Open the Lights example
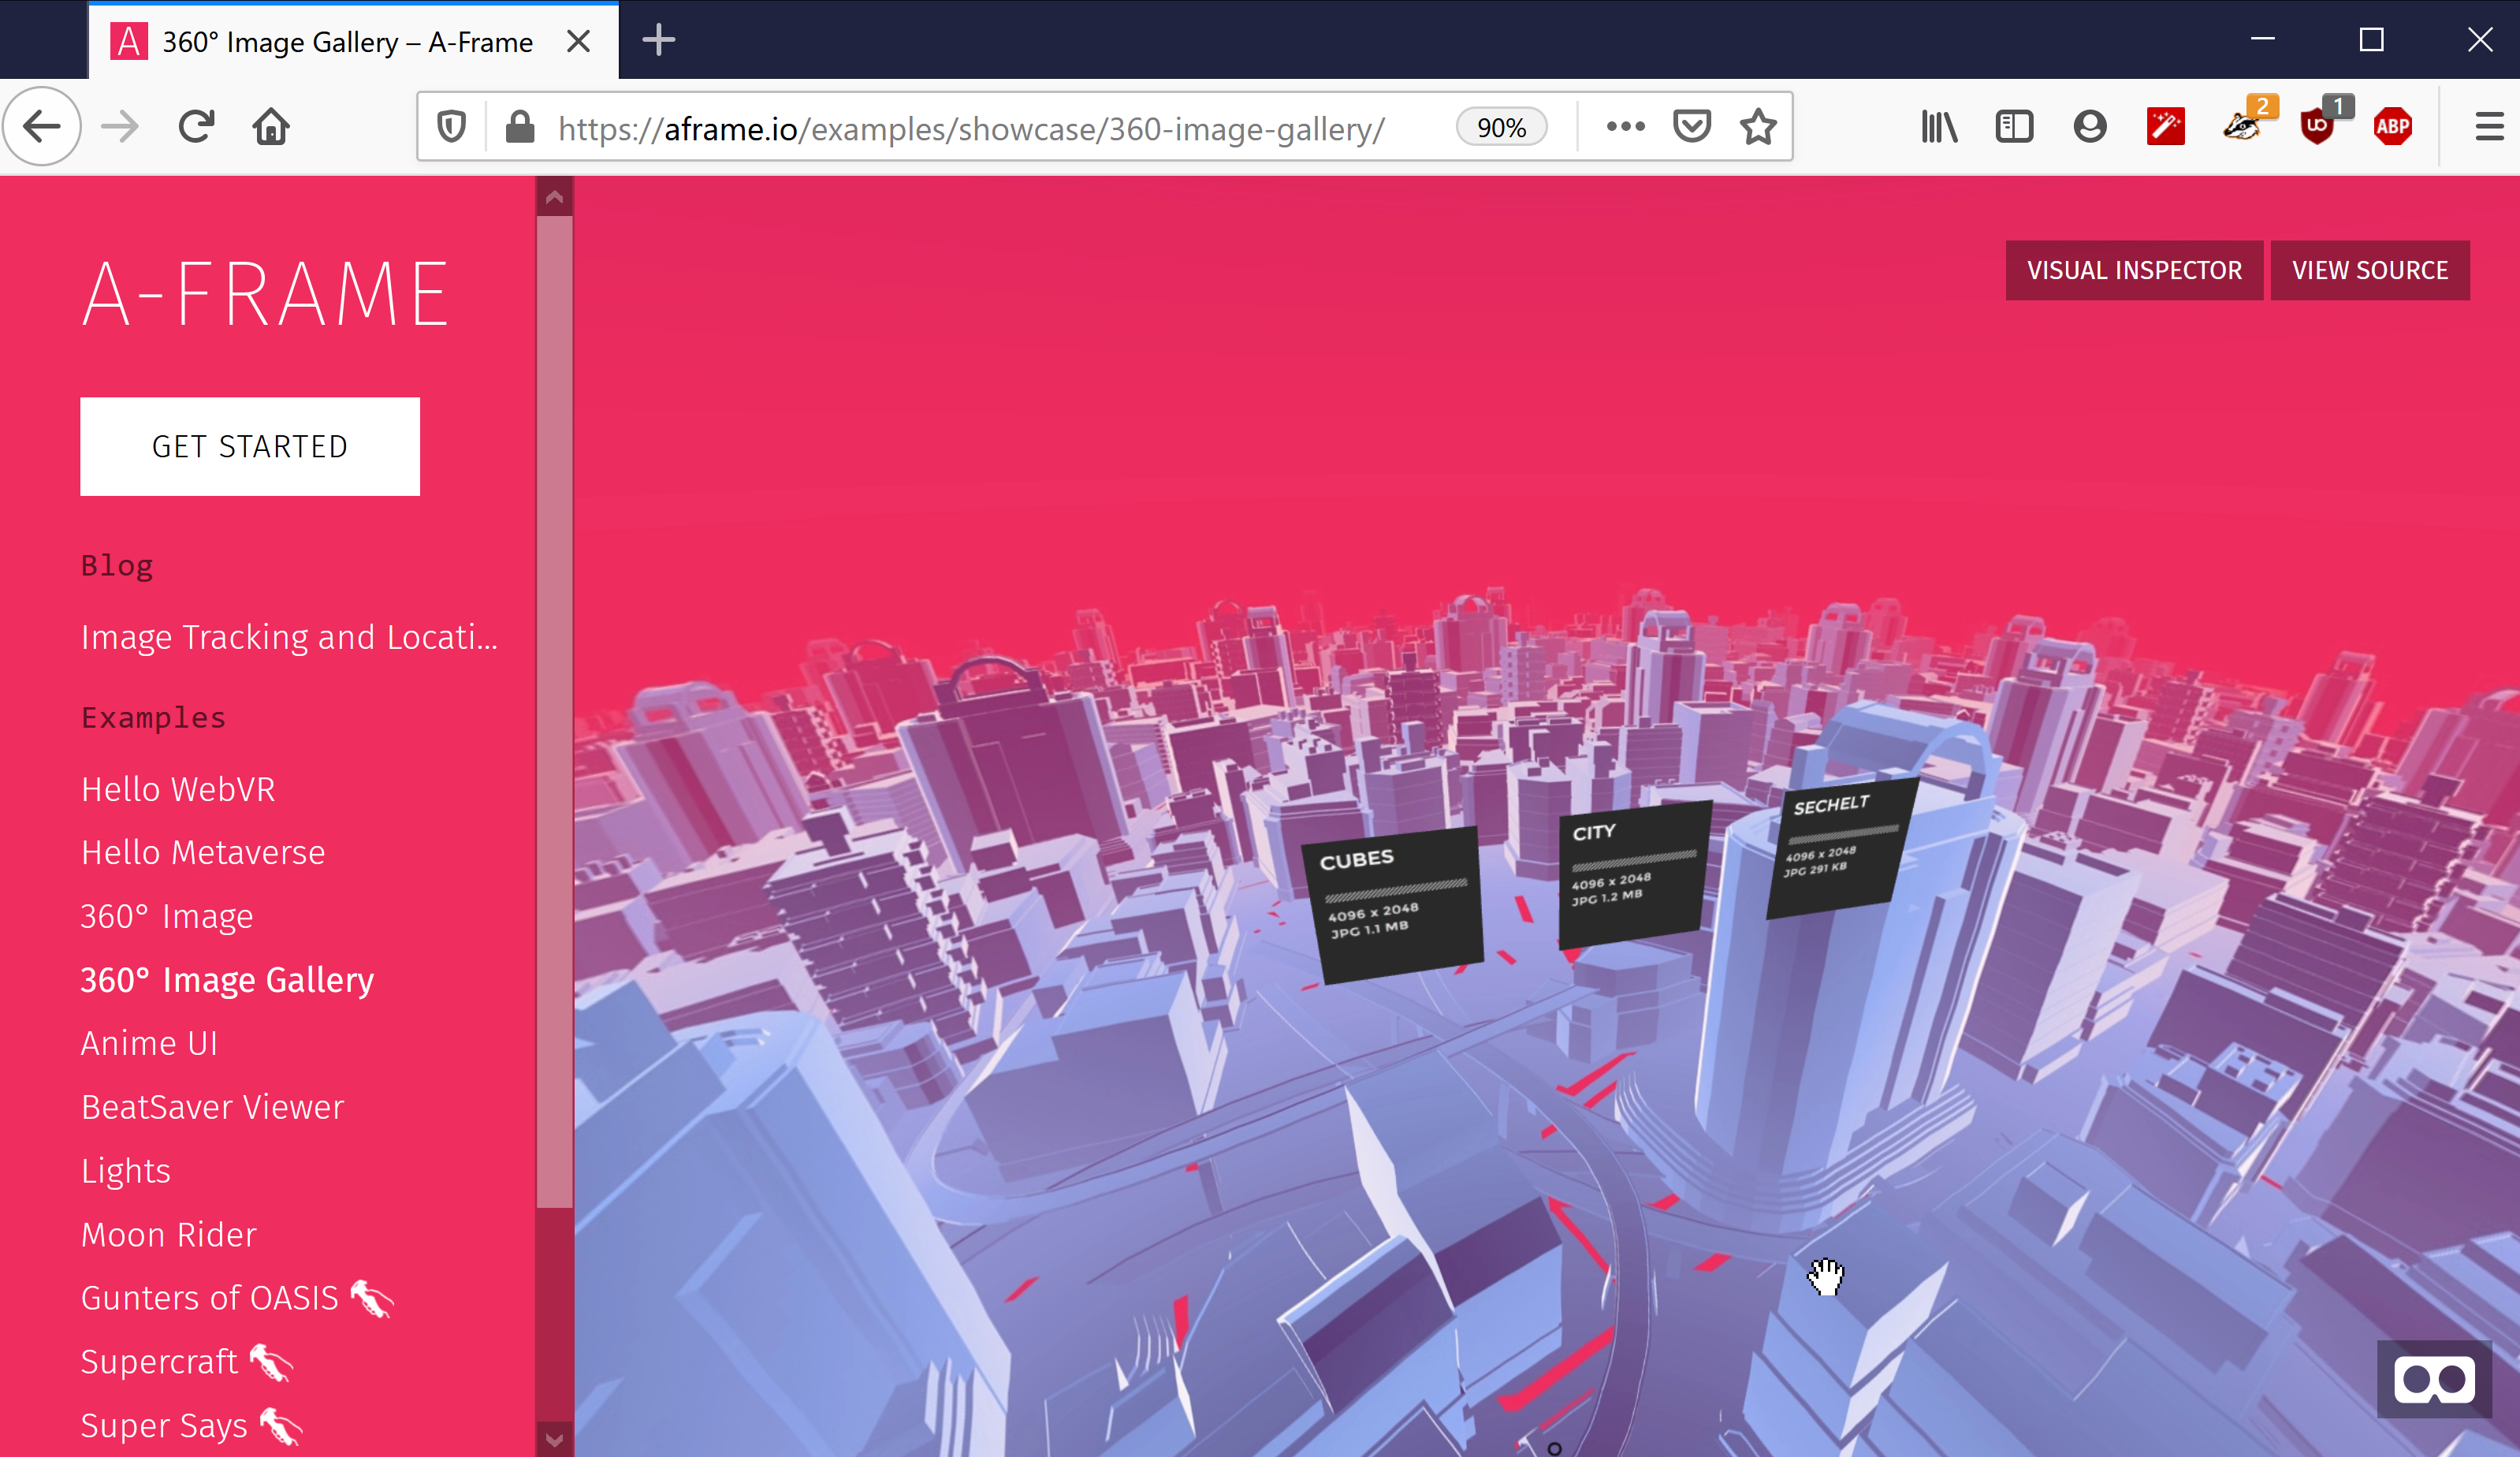Image resolution: width=2520 pixels, height=1457 pixels. click(x=126, y=1171)
